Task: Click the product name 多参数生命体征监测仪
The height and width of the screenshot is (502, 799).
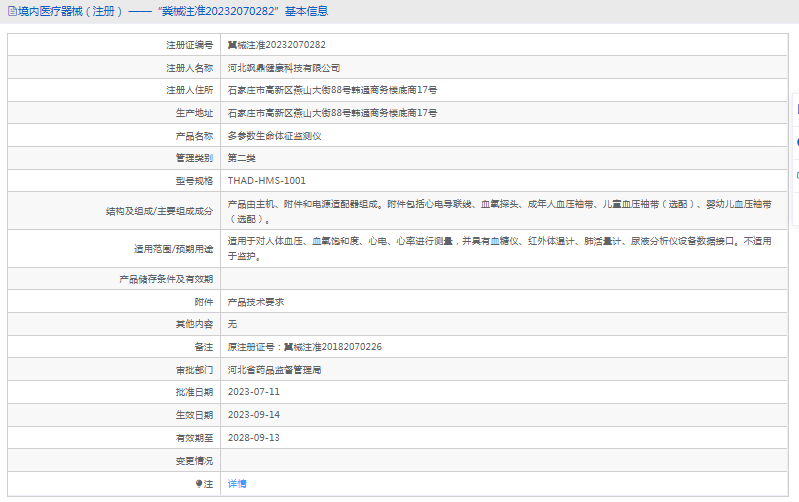Action: tap(274, 136)
